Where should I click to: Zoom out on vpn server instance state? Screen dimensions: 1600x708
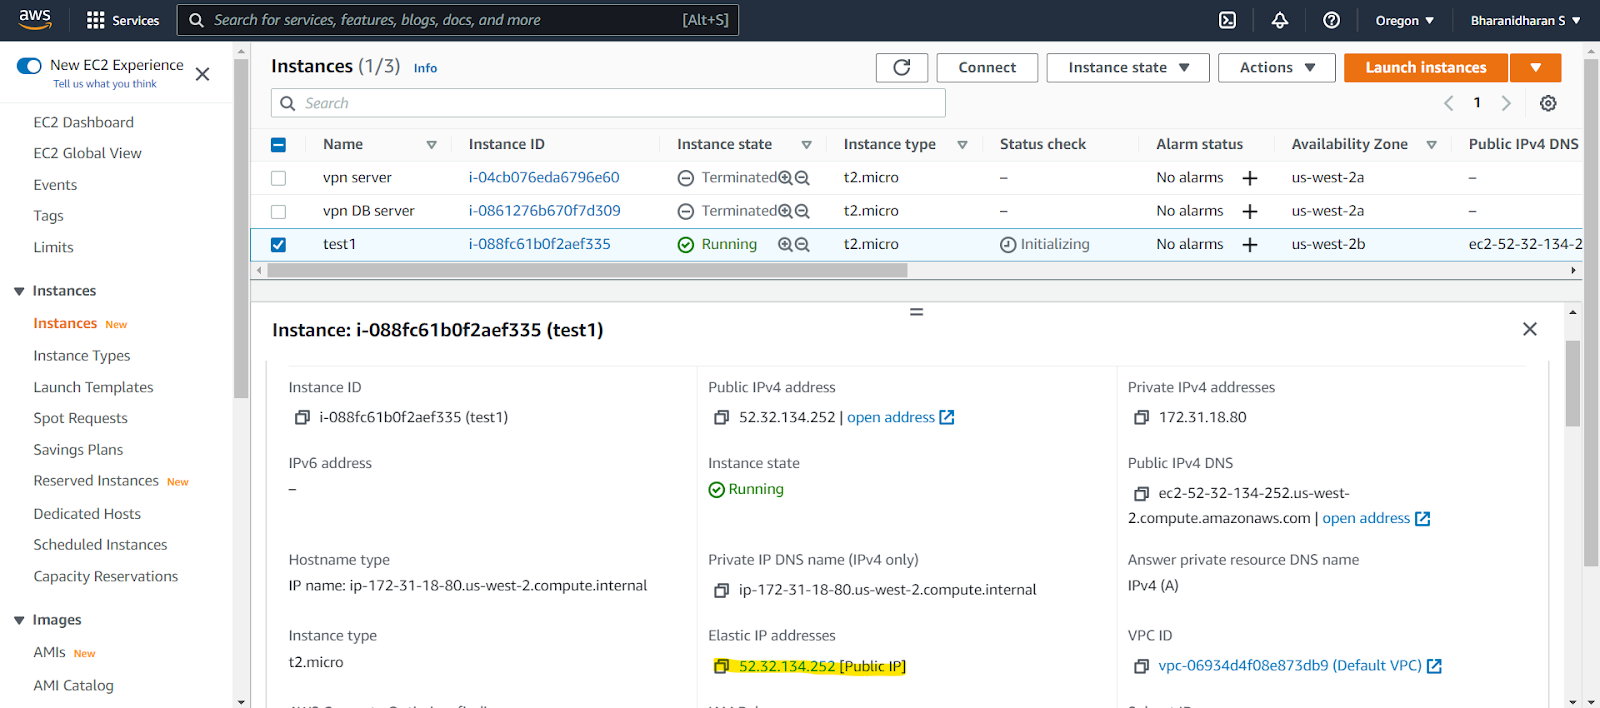coord(802,178)
